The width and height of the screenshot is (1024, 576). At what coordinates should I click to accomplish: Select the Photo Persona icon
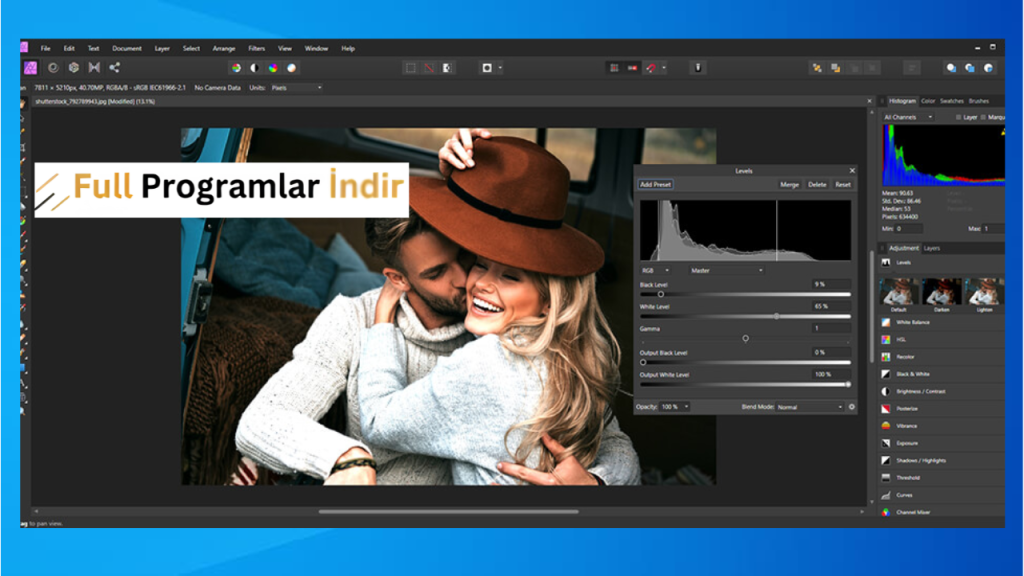[x=30, y=67]
